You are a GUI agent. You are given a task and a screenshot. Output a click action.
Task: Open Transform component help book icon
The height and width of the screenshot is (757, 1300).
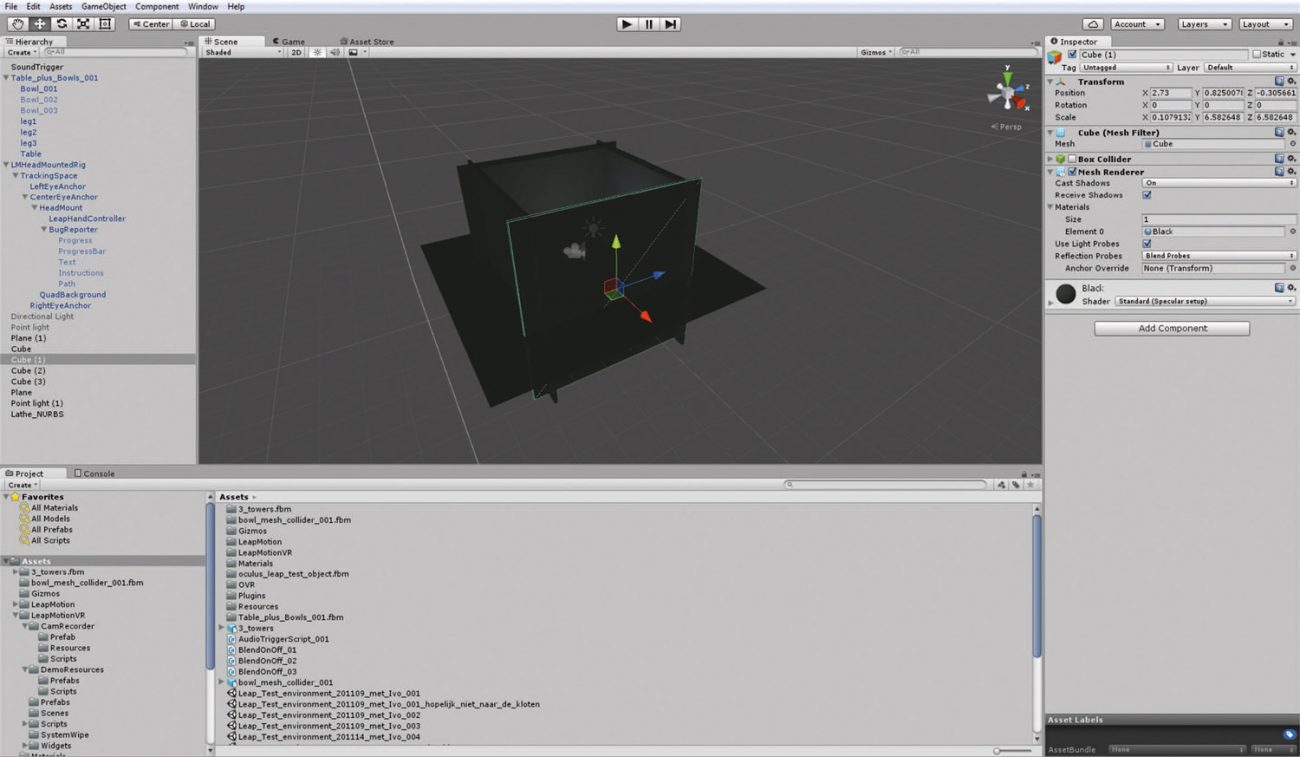(x=1279, y=81)
